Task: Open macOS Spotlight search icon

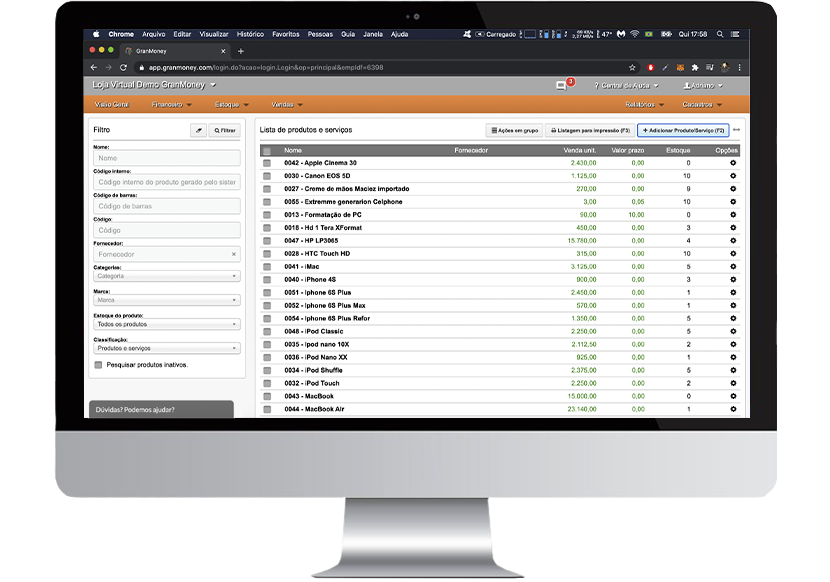Action: pos(720,34)
